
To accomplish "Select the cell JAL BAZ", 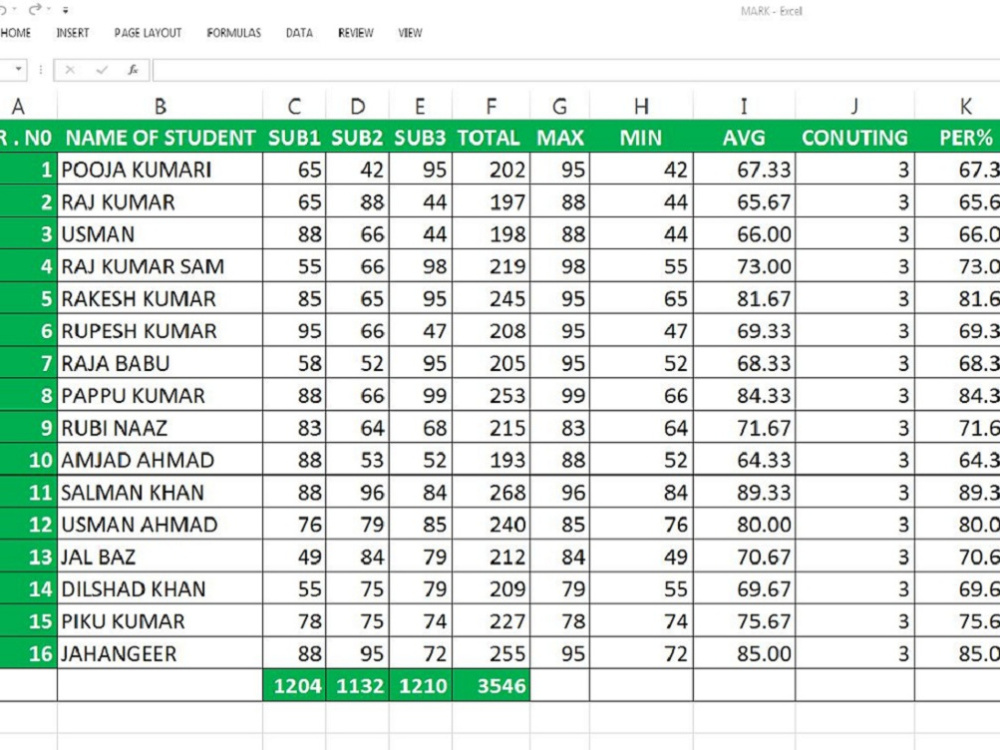I will coord(160,556).
